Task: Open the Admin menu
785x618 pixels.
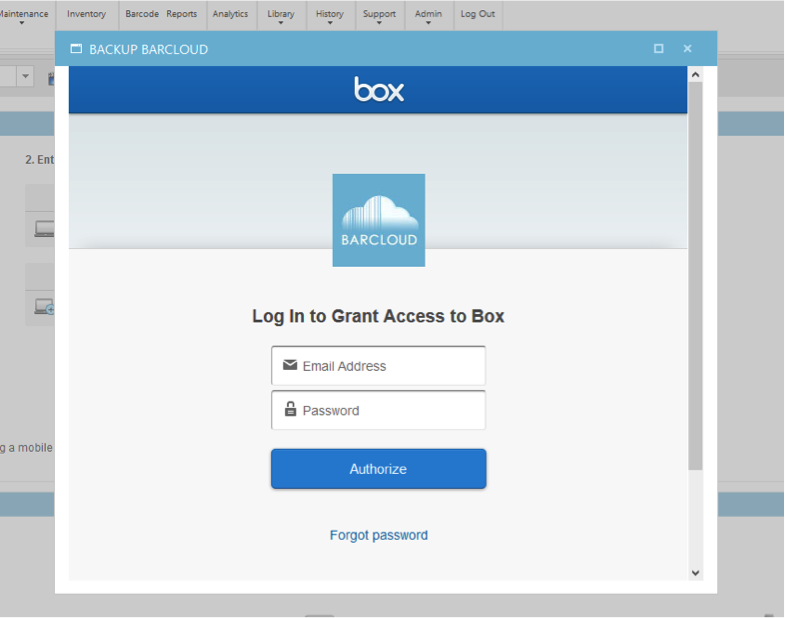Action: click(428, 14)
